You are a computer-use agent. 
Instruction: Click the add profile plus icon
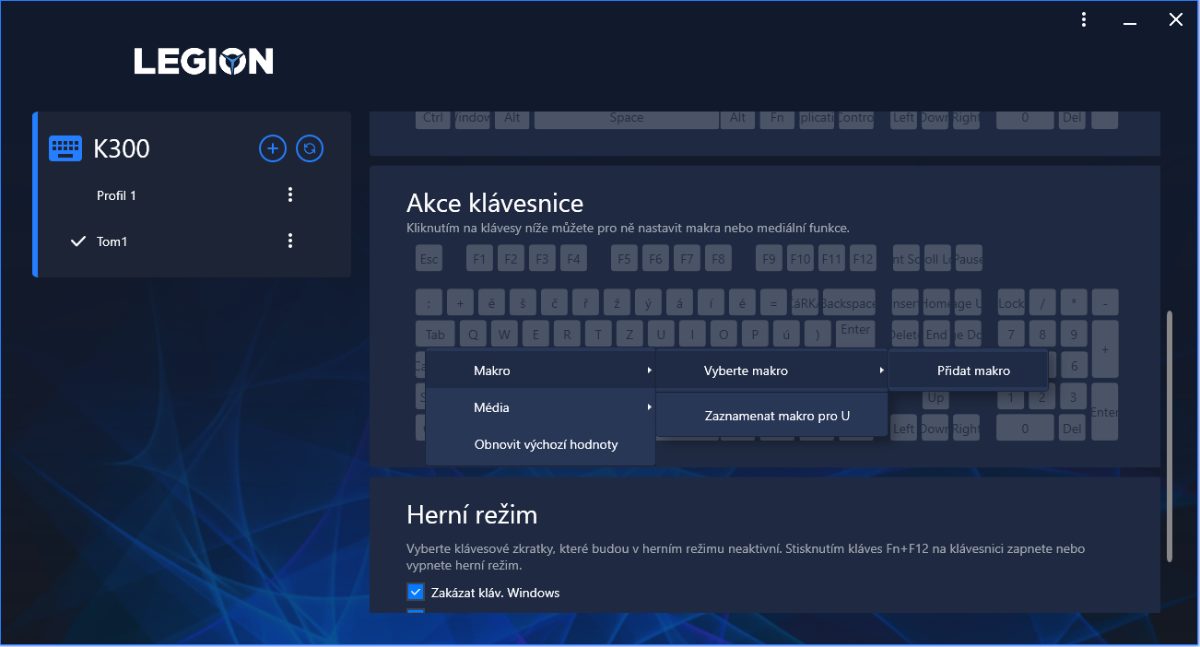[272, 149]
